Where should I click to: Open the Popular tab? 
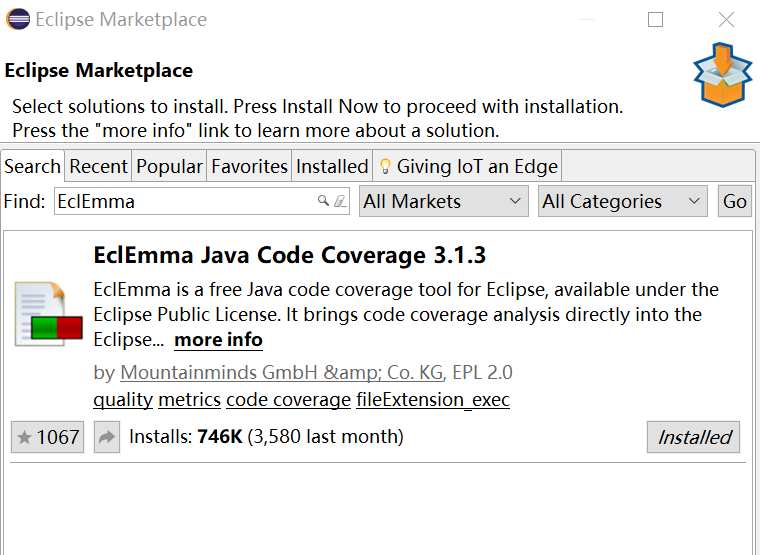tap(169, 166)
